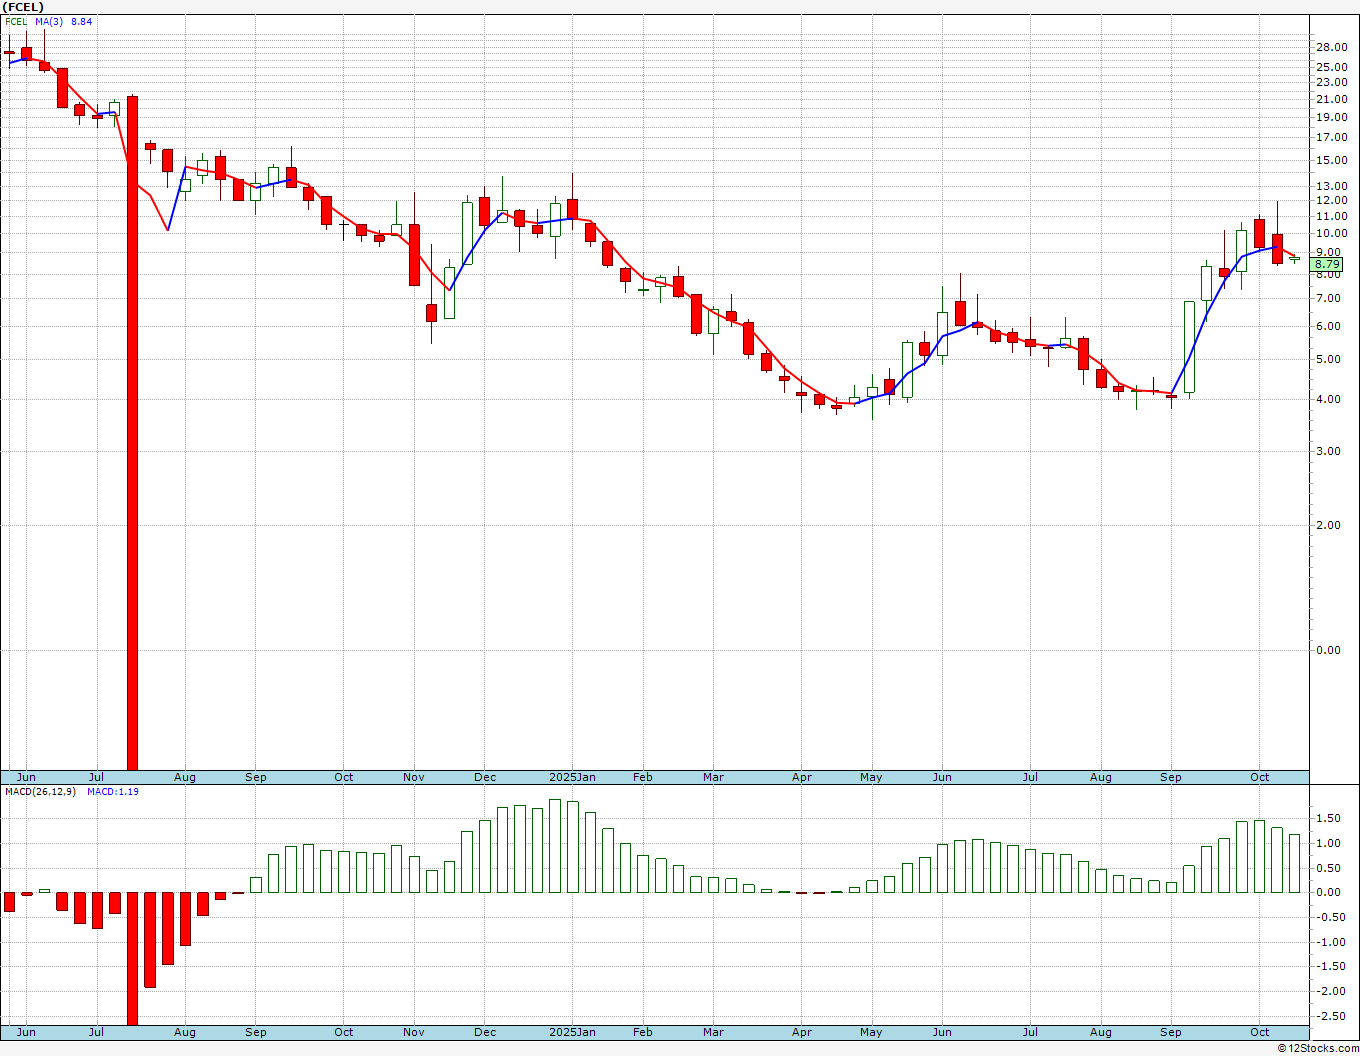Click the 3.00 price axis label
This screenshot has height=1056, width=1360.
pyautogui.click(x=1330, y=451)
